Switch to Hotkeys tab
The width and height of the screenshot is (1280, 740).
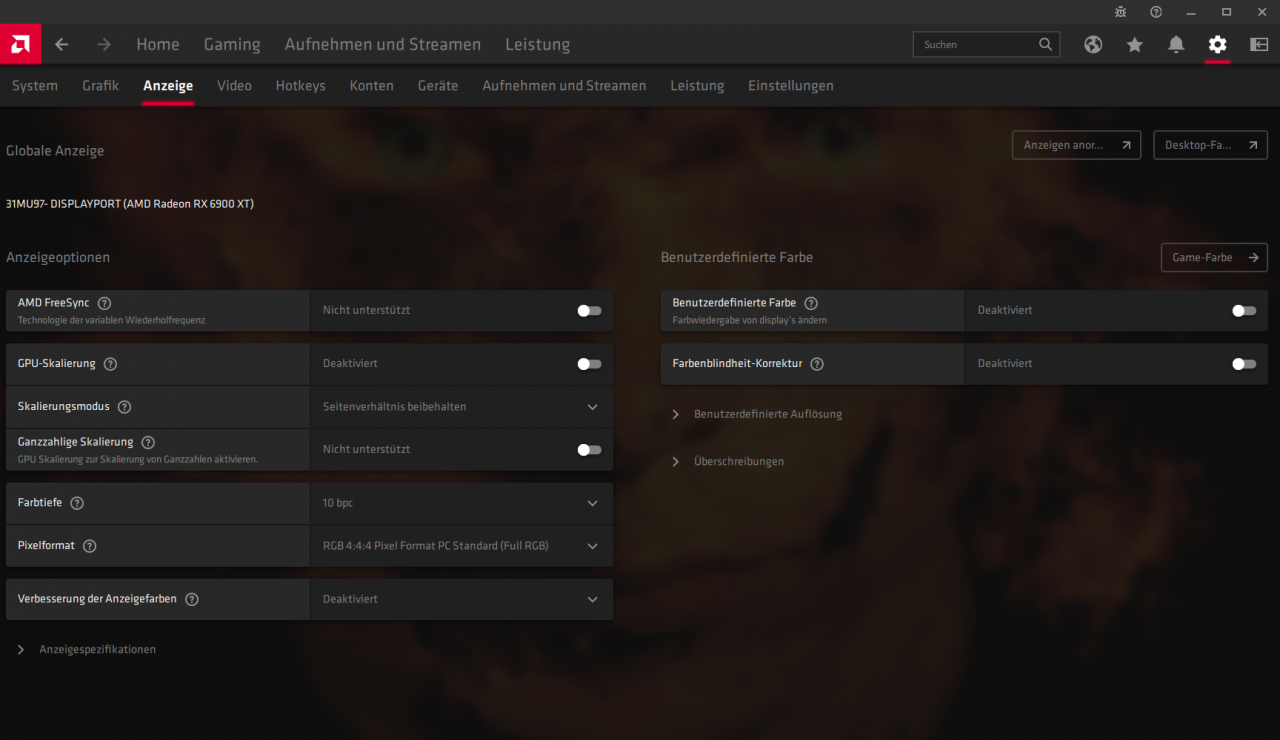(x=301, y=86)
